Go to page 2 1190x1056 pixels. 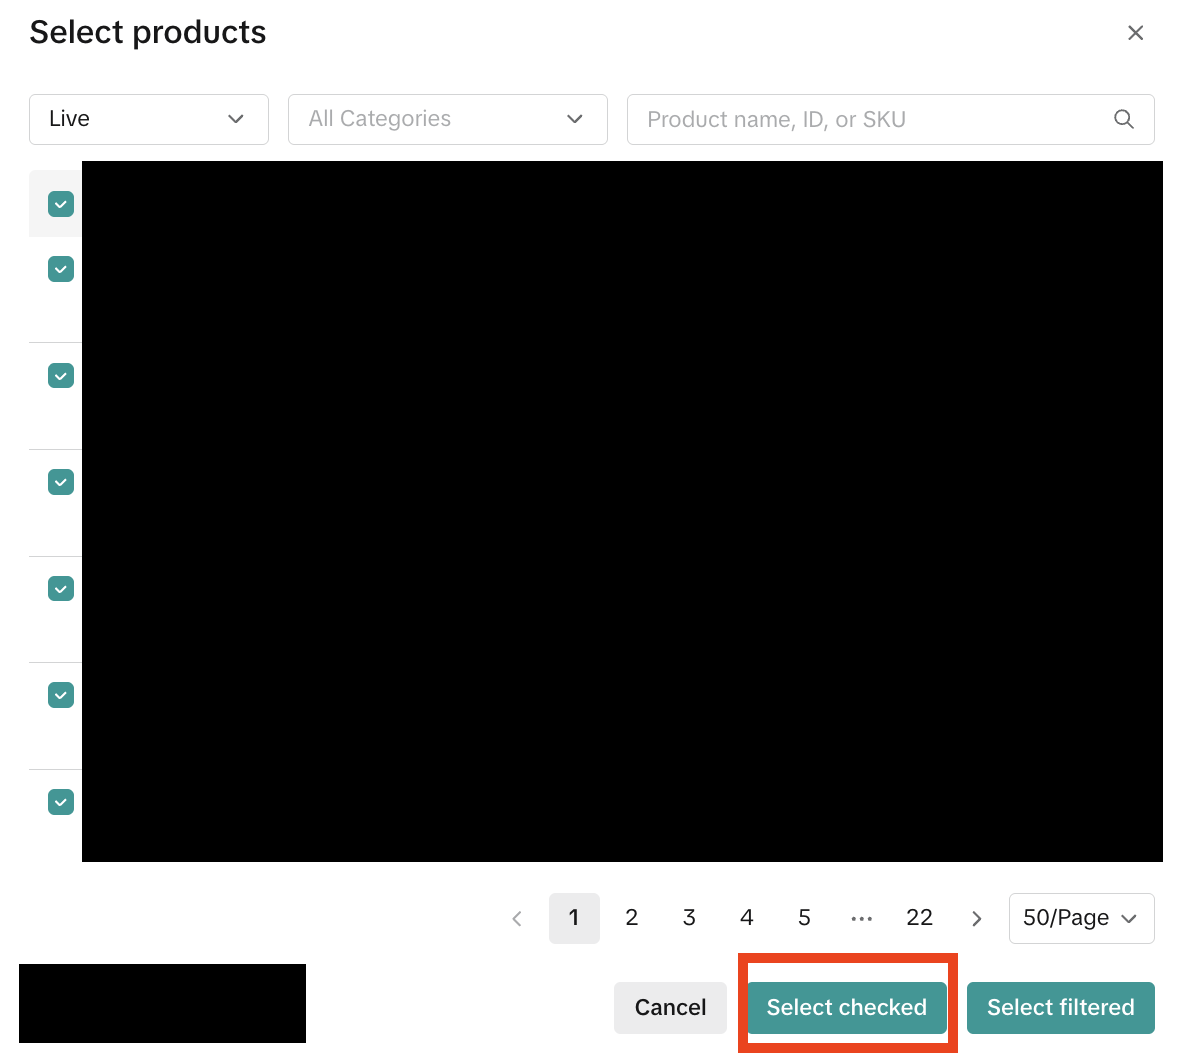pyautogui.click(x=631, y=918)
